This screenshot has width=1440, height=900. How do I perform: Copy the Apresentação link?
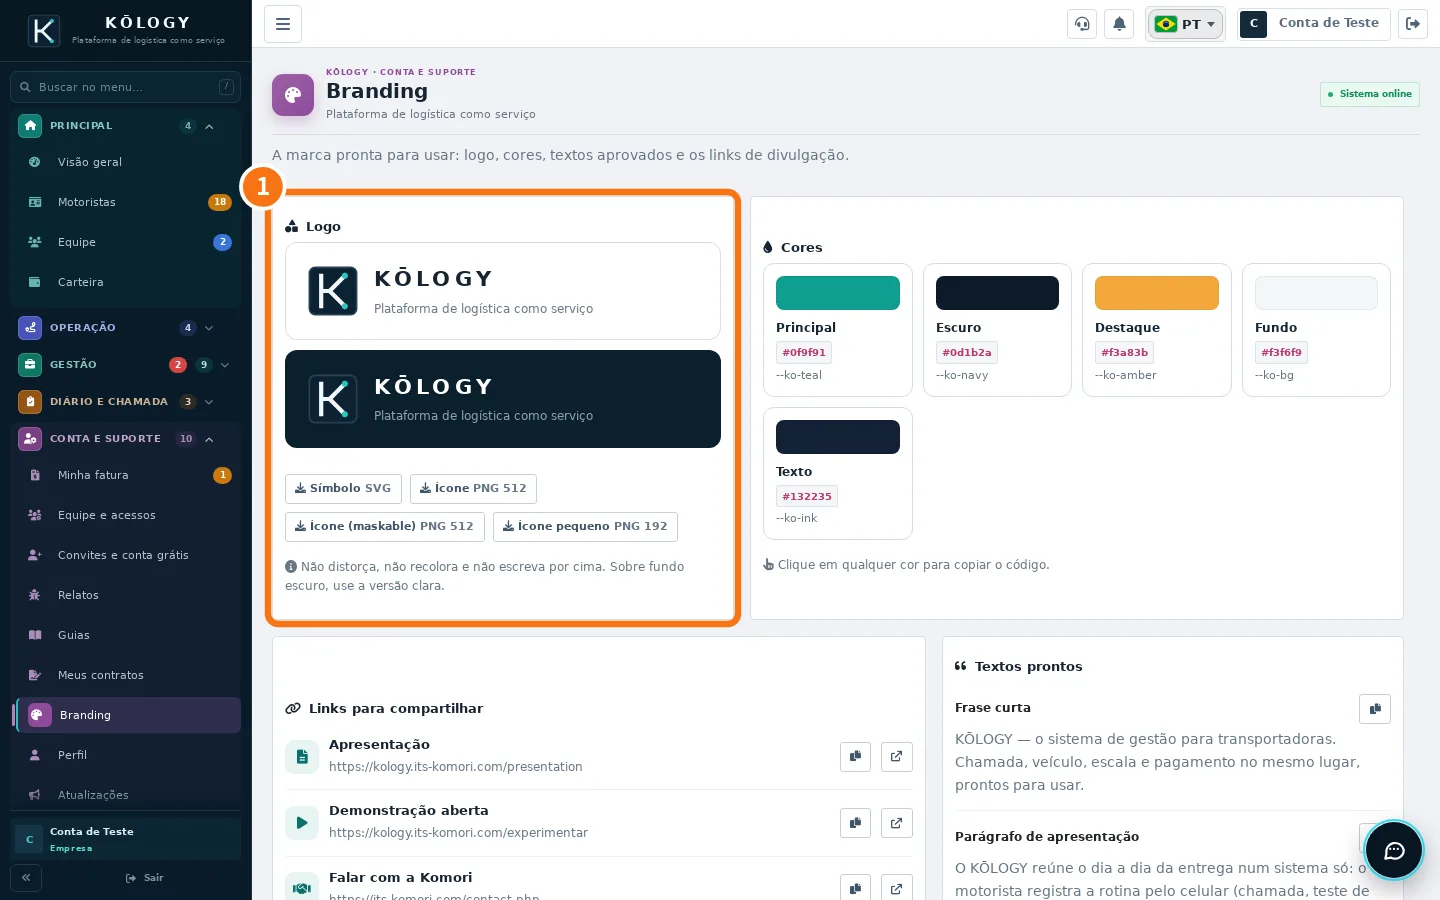click(855, 757)
